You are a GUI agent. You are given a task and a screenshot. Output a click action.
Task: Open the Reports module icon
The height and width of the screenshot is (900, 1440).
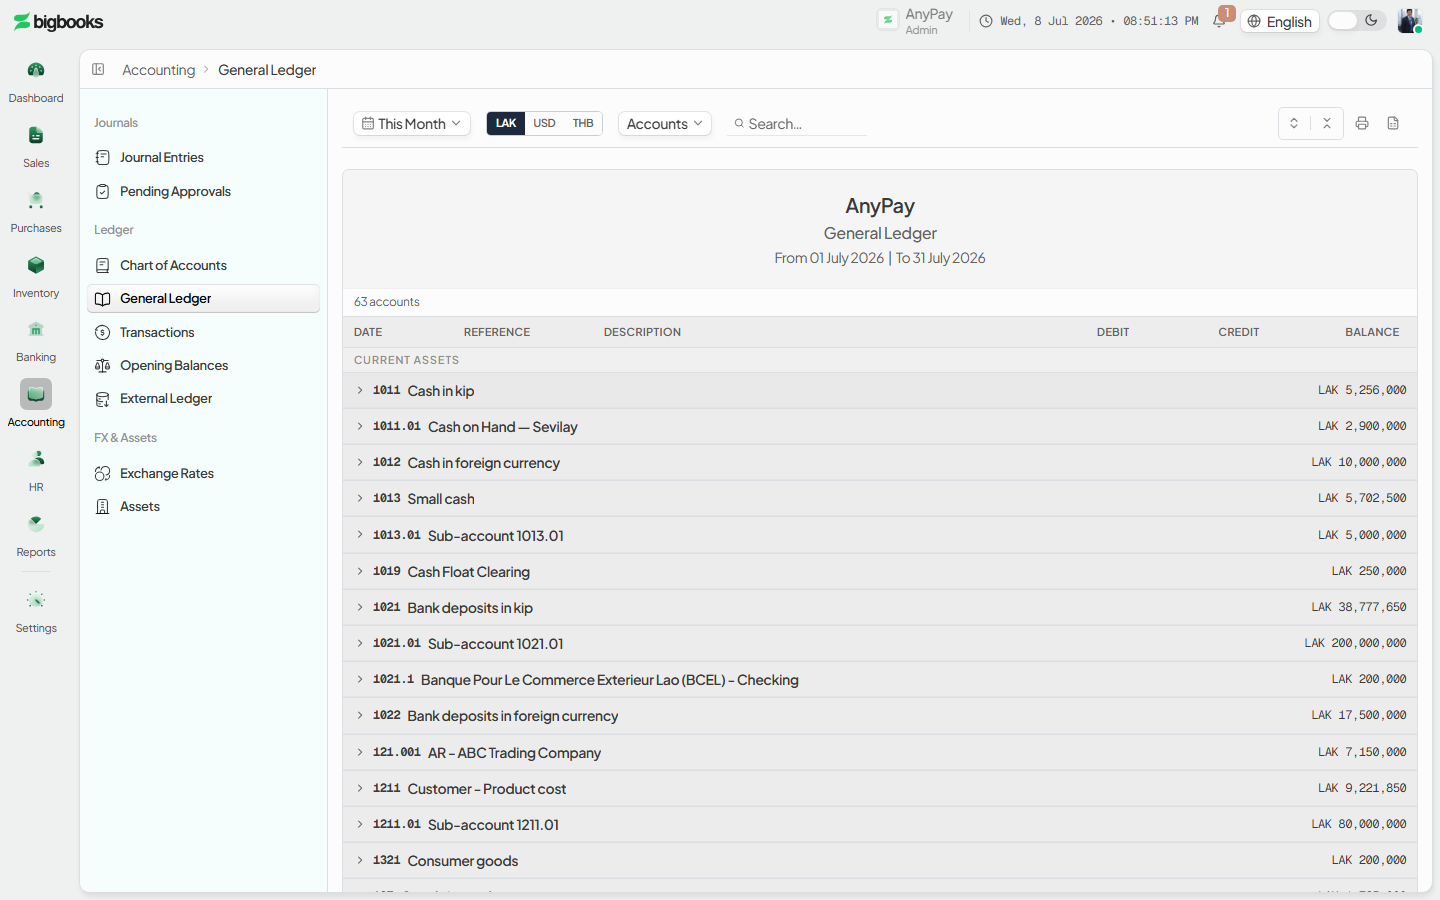pos(36,524)
